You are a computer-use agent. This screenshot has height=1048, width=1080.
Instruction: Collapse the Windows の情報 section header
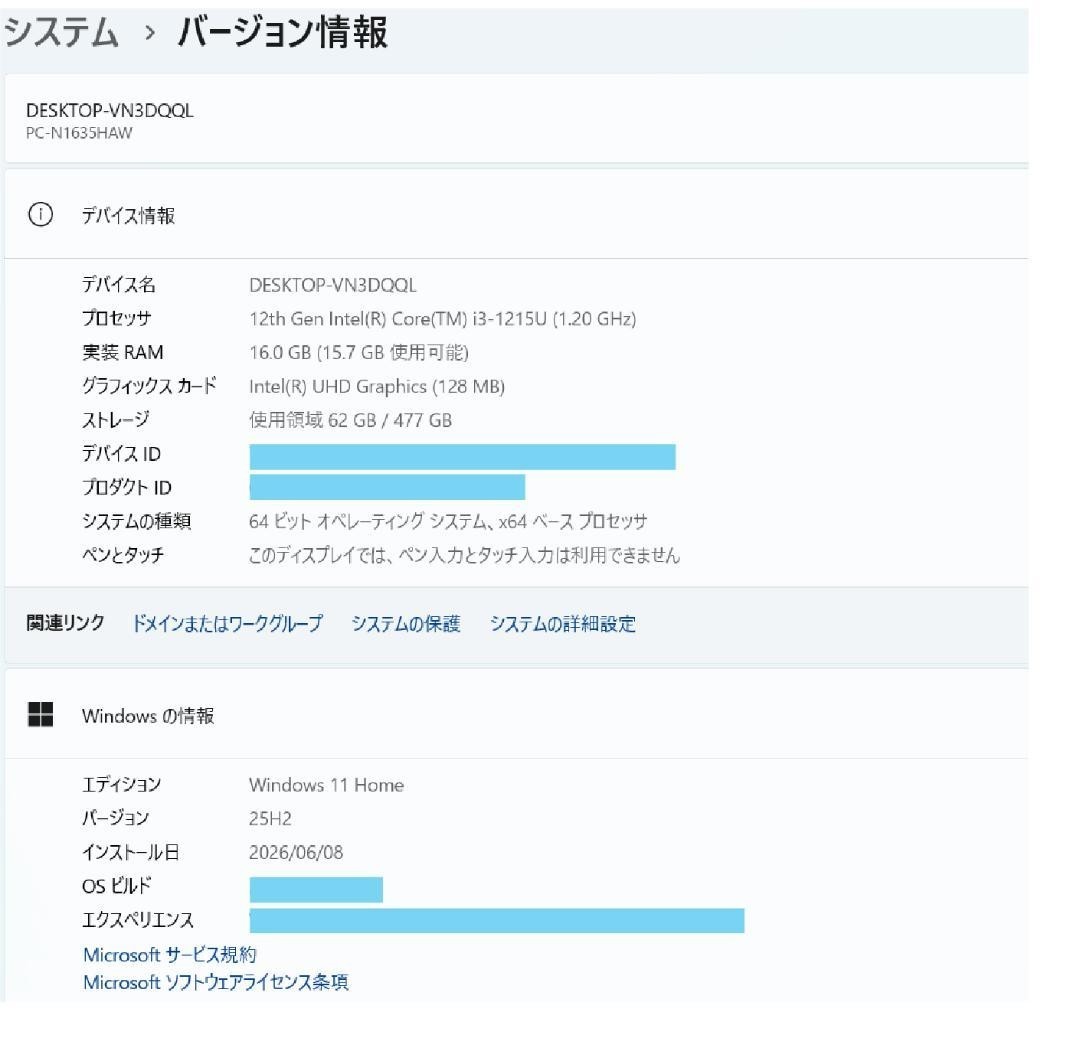coord(517,715)
